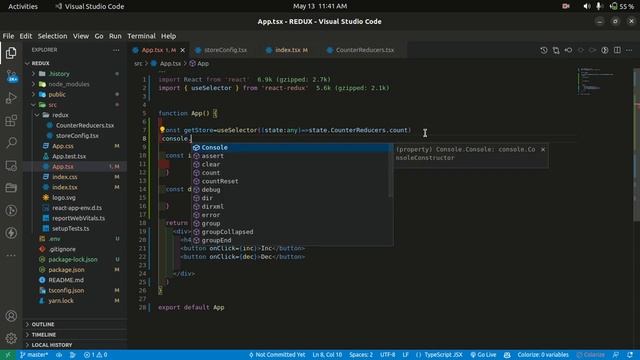Click the battery 55% indicator
Image resolution: width=640 pixels, height=360 pixels.
tap(622, 6)
